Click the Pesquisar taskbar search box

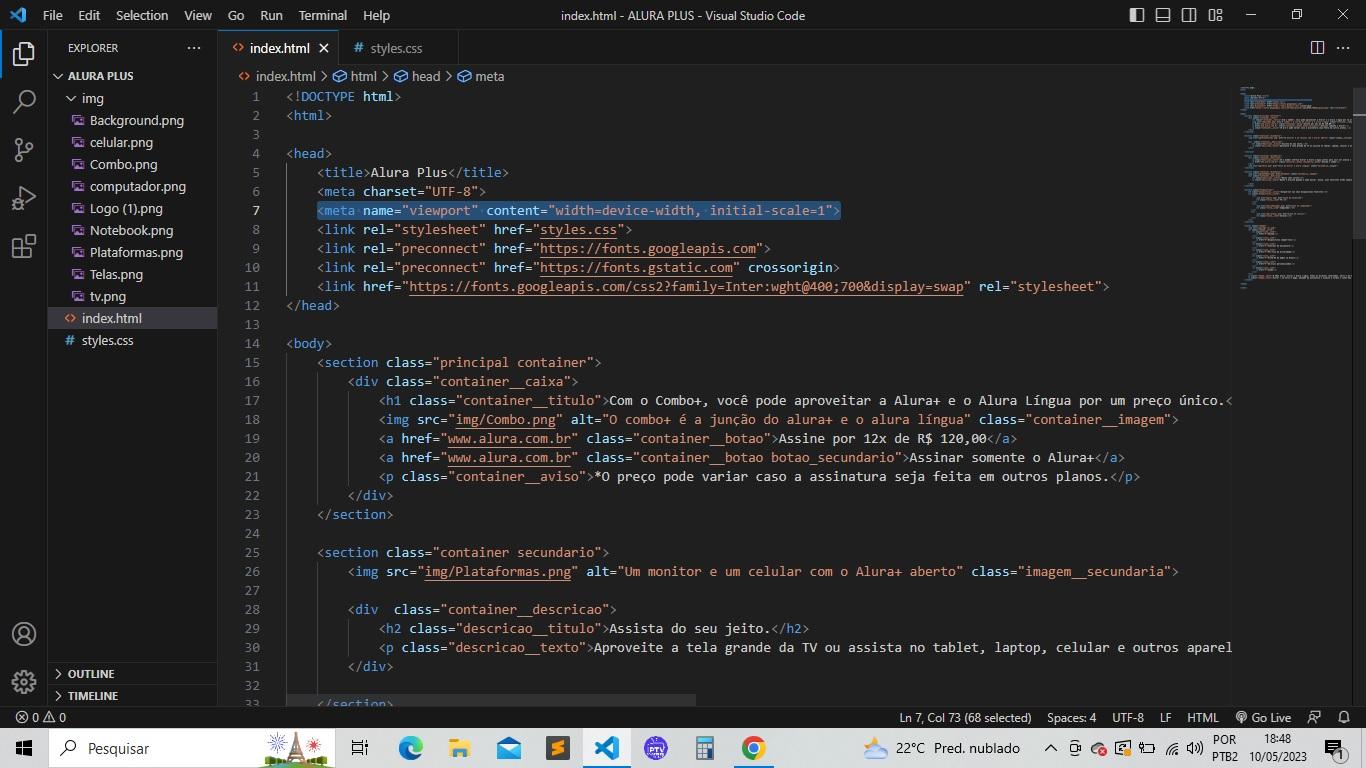pos(191,748)
